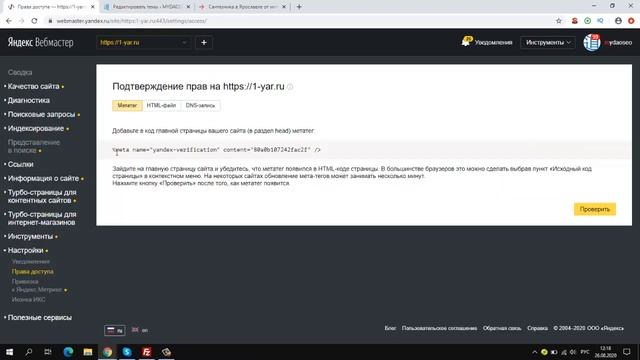Switch to the DNS-запись tab
The height and width of the screenshot is (360, 640).
[x=200, y=105]
